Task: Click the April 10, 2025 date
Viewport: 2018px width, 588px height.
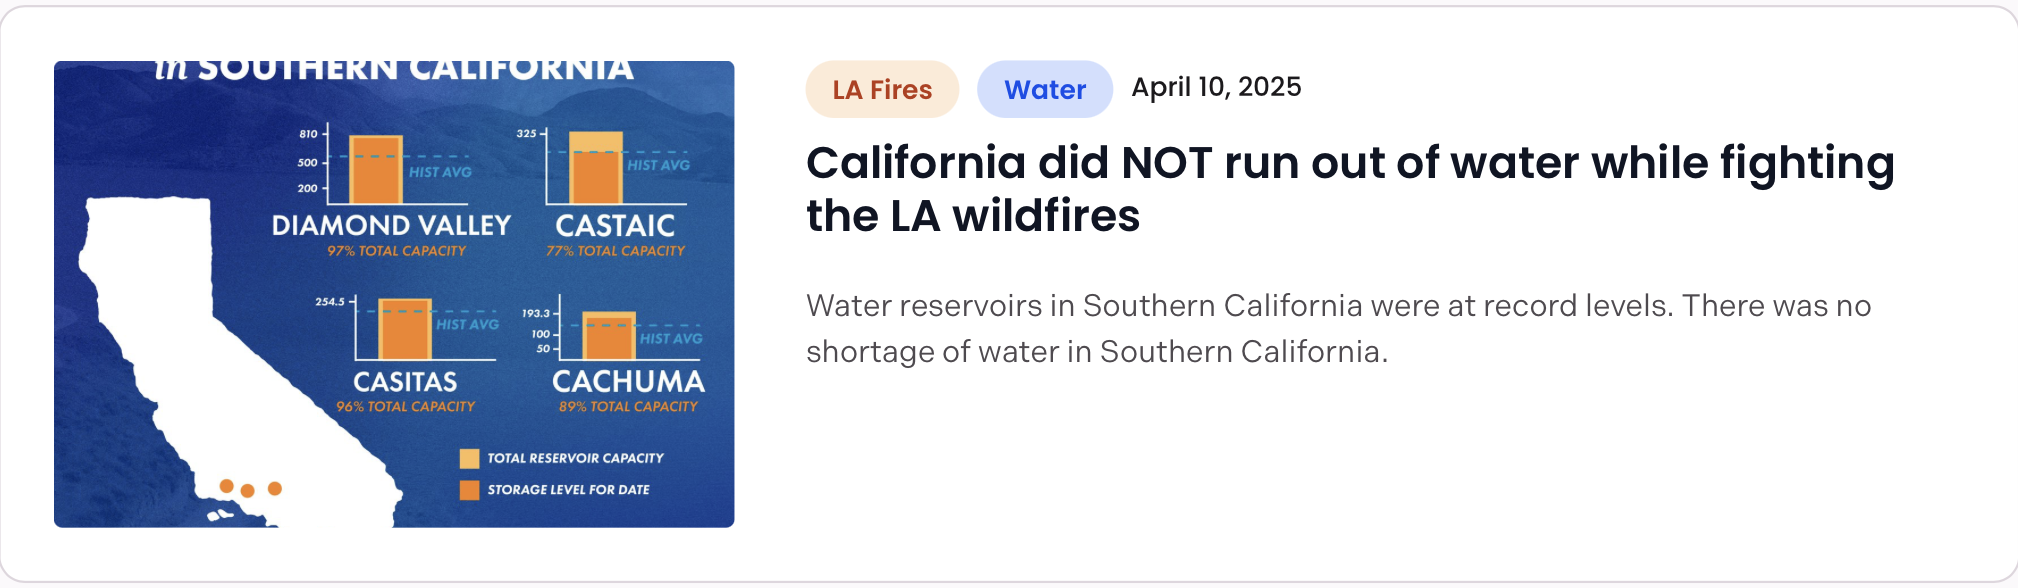Action: point(1216,88)
